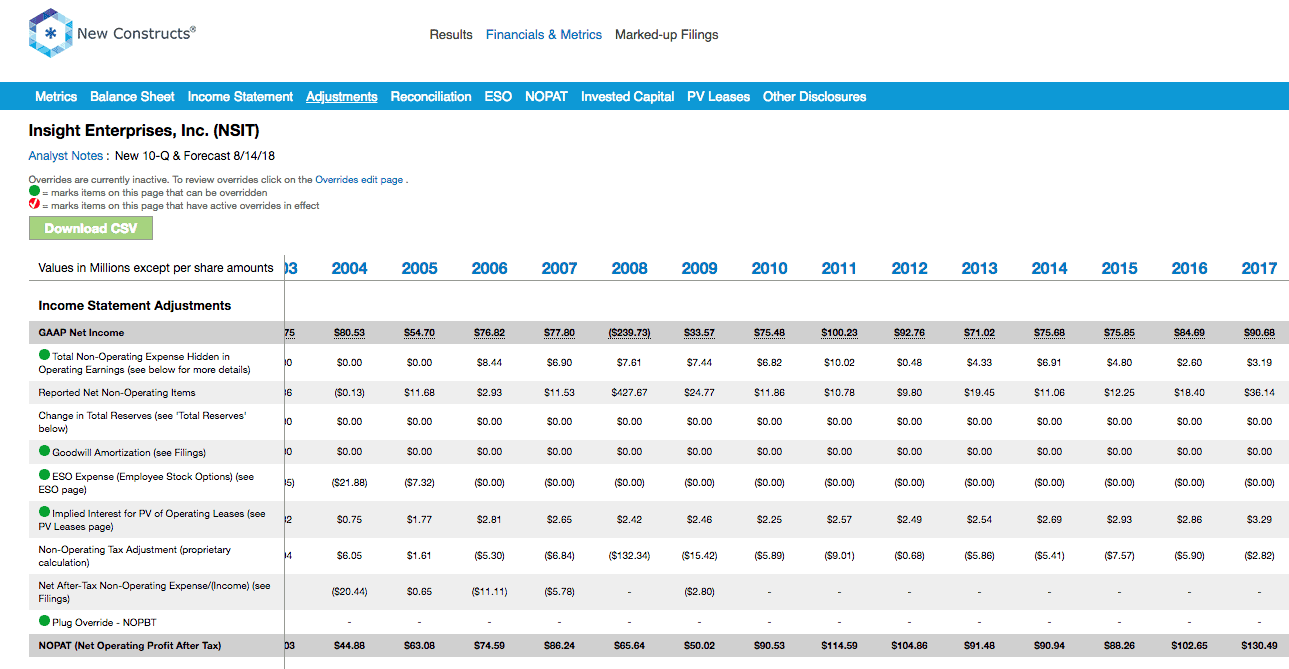Click the 2005 year column header

tap(419, 268)
